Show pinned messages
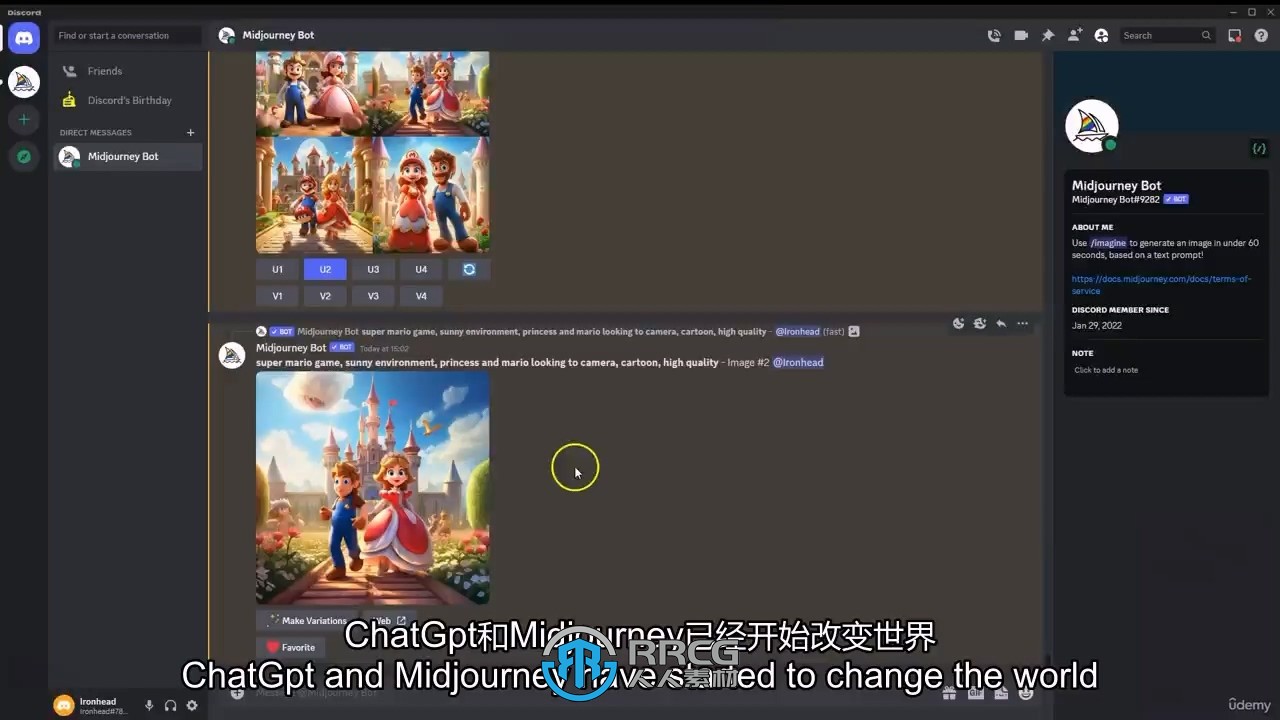 tap(1048, 35)
